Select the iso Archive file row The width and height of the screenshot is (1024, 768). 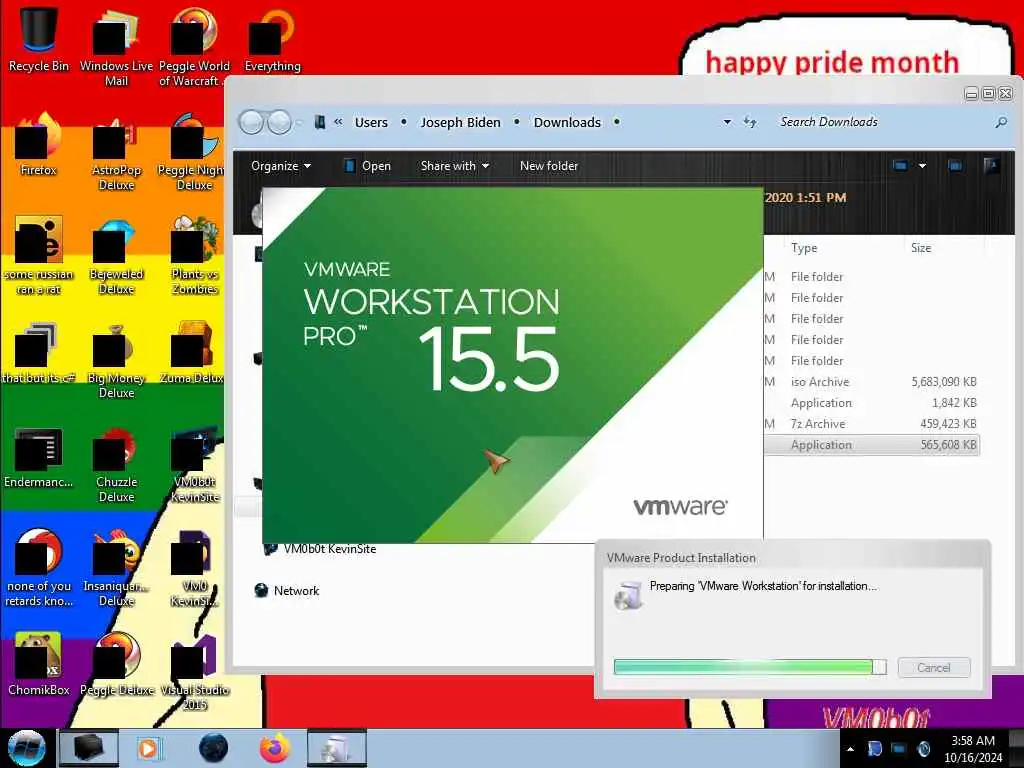(x=872, y=381)
